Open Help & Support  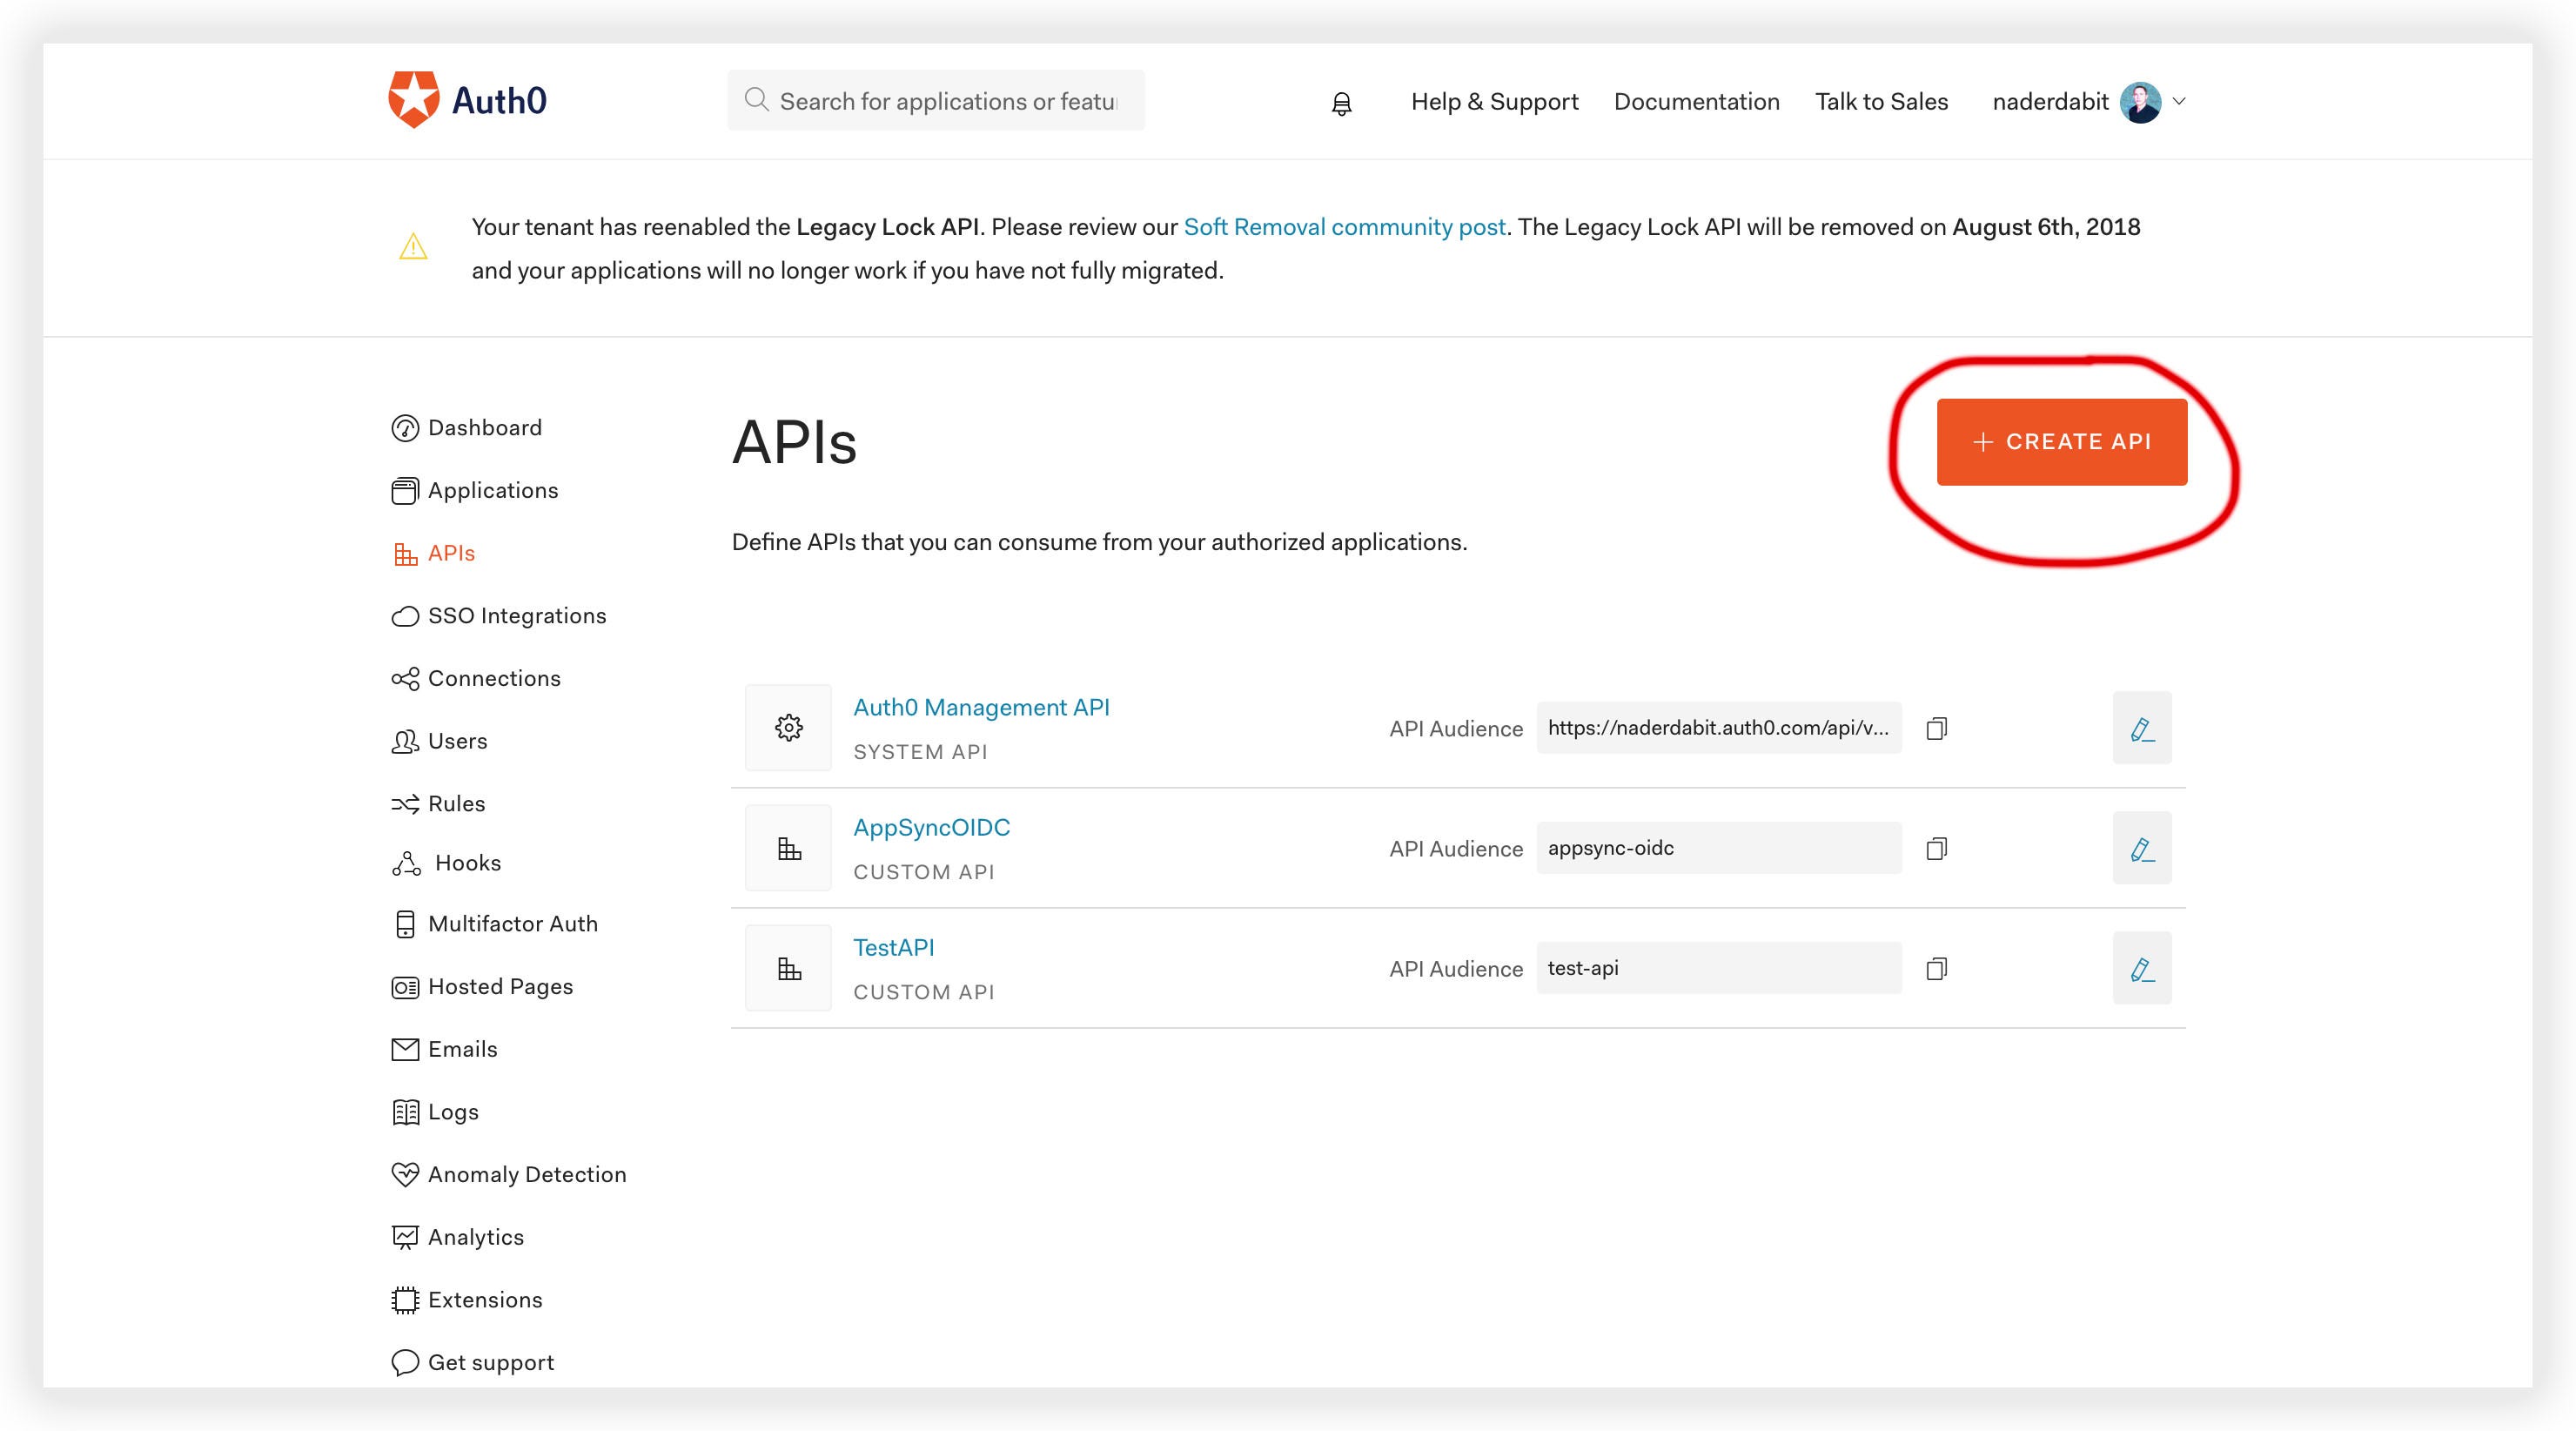[1495, 102]
